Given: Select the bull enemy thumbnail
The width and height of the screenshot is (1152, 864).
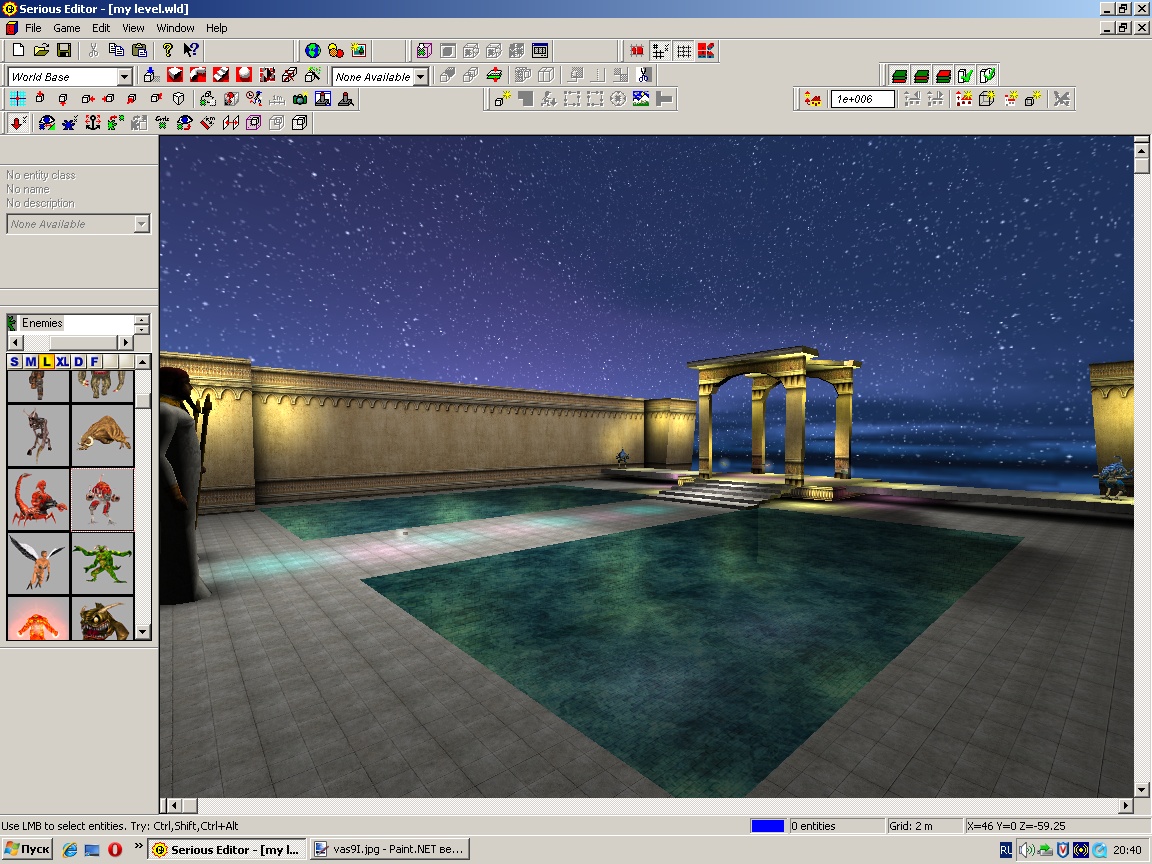Looking at the screenshot, I should pyautogui.click(x=102, y=435).
